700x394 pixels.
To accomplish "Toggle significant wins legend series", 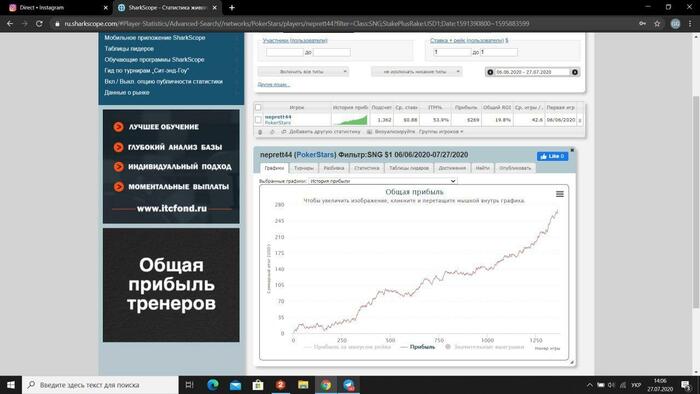I will coord(484,347).
